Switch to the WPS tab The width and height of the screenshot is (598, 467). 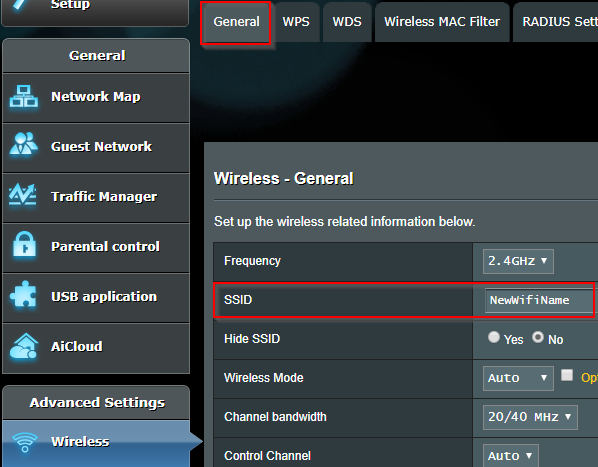(x=296, y=22)
